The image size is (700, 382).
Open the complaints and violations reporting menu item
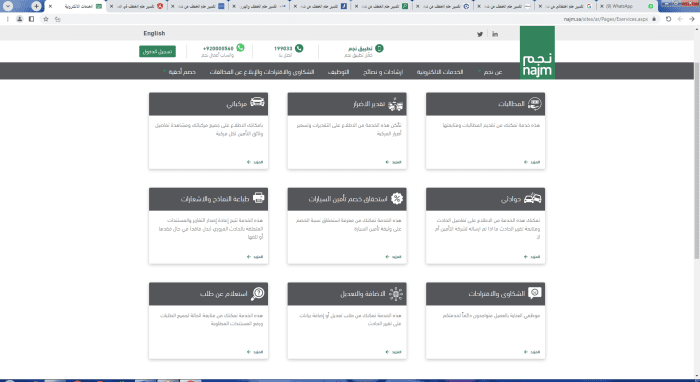coord(262,72)
